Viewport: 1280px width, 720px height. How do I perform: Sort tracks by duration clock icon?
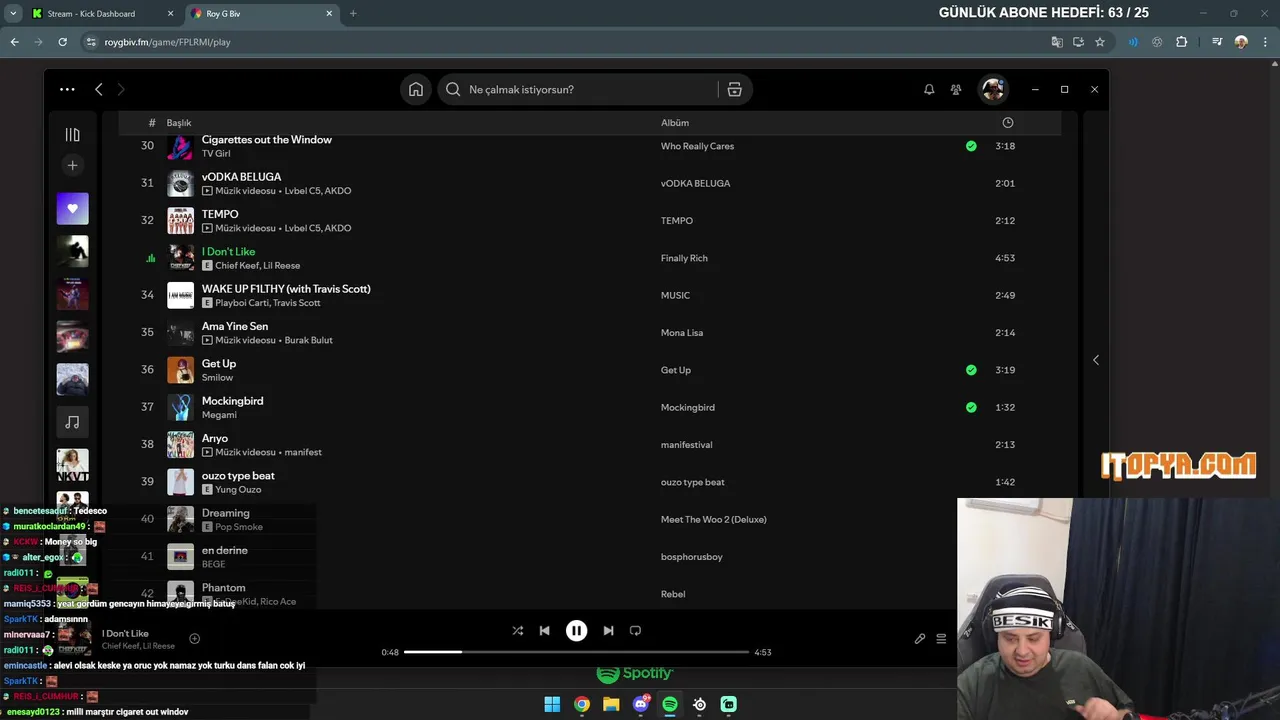[1007, 123]
